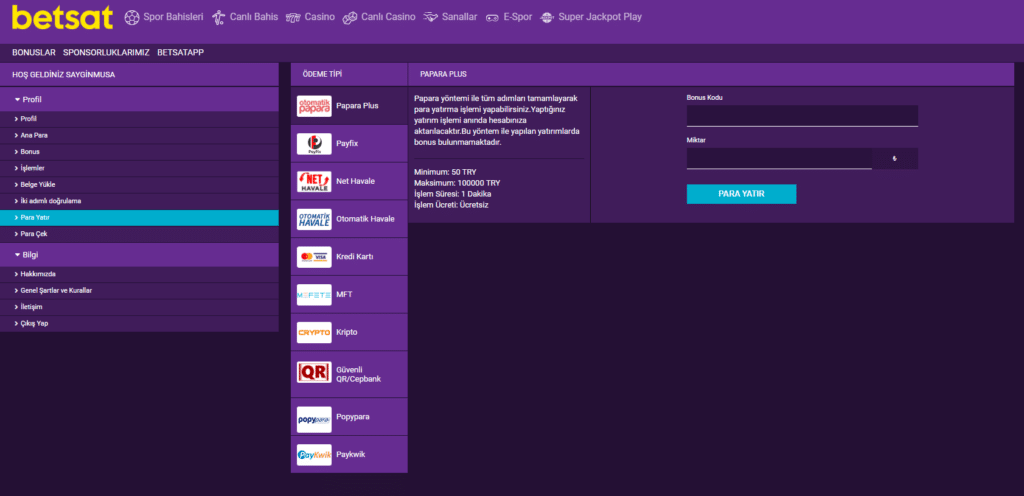Focus the Bonus Kodu input field
Image resolution: width=1024 pixels, height=496 pixels.
click(802, 116)
